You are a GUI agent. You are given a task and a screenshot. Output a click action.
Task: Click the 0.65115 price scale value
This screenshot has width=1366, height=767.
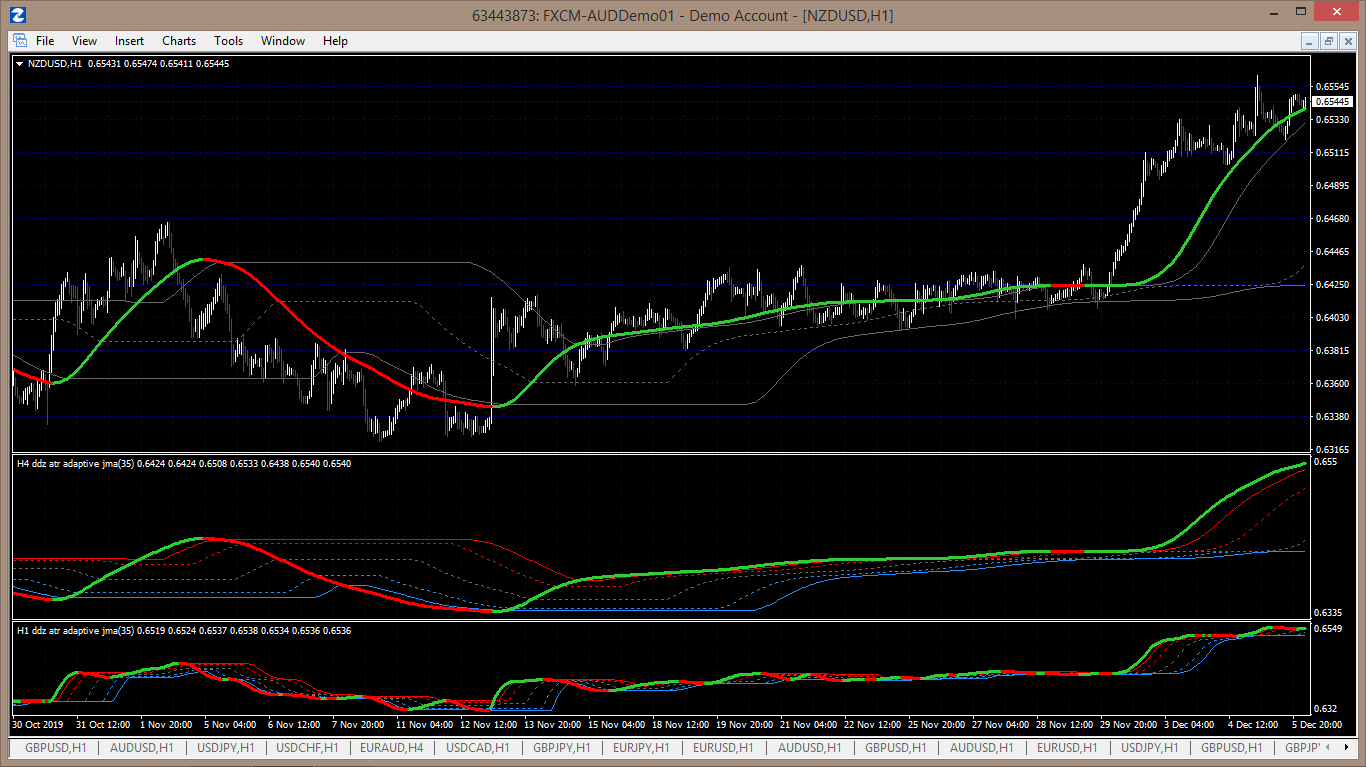pyautogui.click(x=1333, y=153)
